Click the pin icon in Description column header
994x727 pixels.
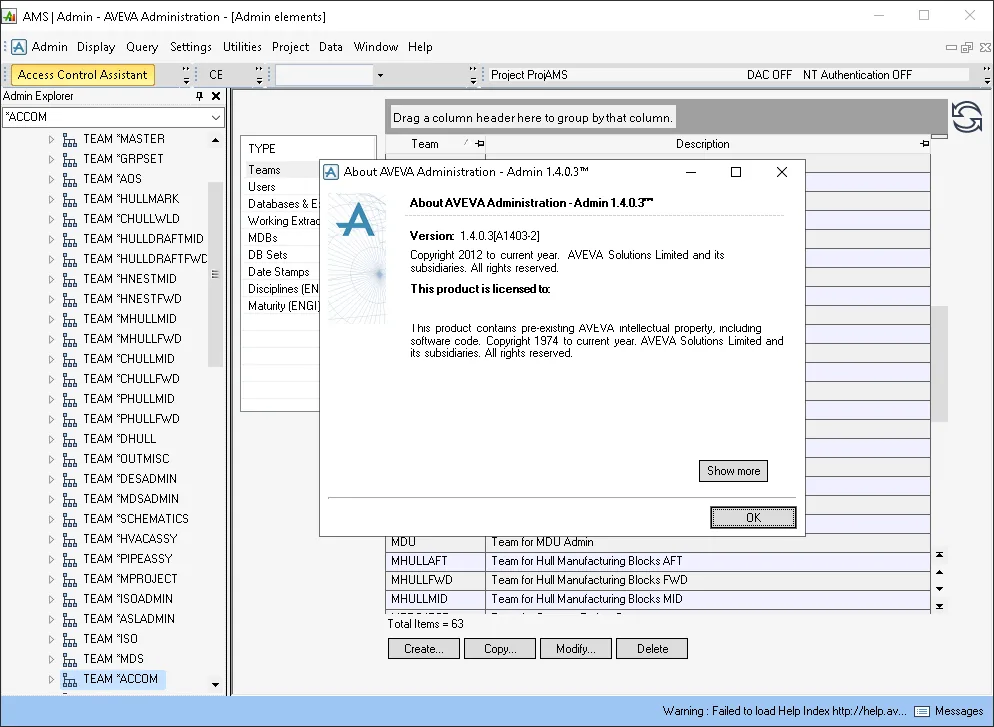pyautogui.click(x=925, y=144)
